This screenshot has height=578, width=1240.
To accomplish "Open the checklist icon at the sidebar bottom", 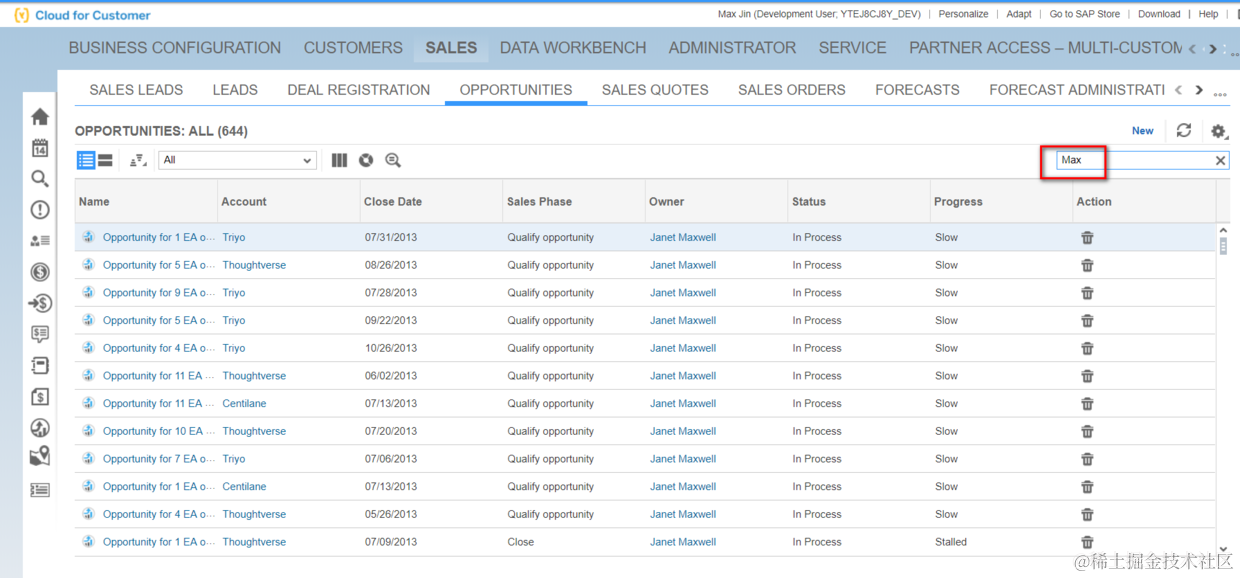I will pos(40,490).
